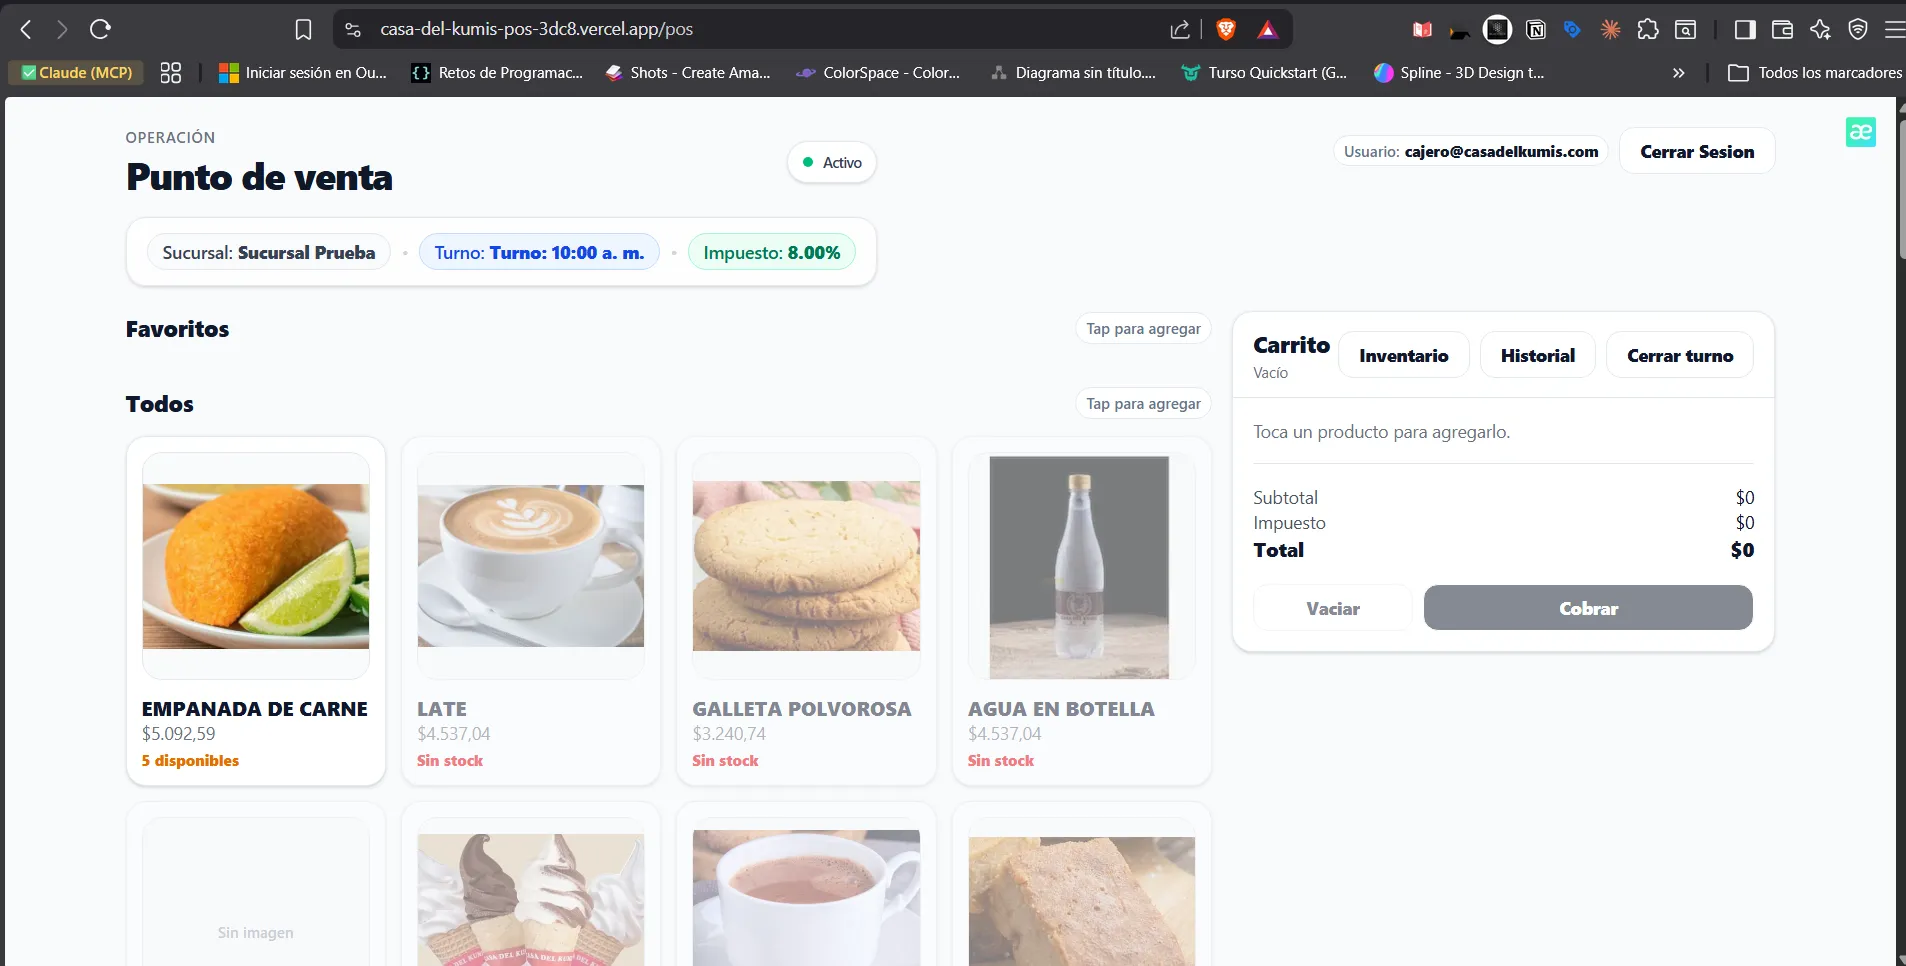
Task: Click the user email 'cajero@casadelkumis.com'
Action: [x=1501, y=152]
